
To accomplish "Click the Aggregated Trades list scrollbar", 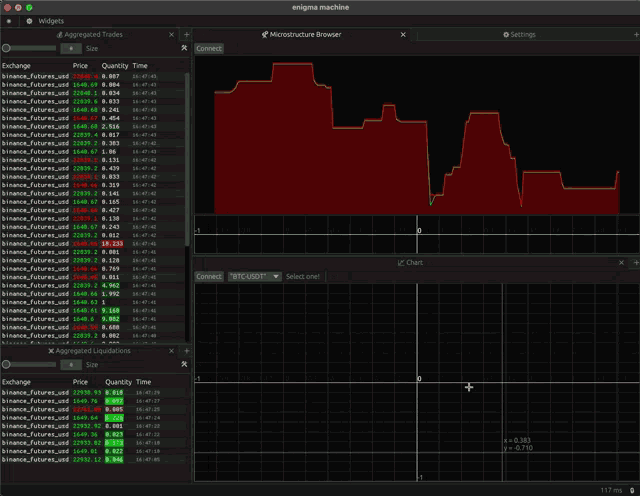I will pos(187,159).
